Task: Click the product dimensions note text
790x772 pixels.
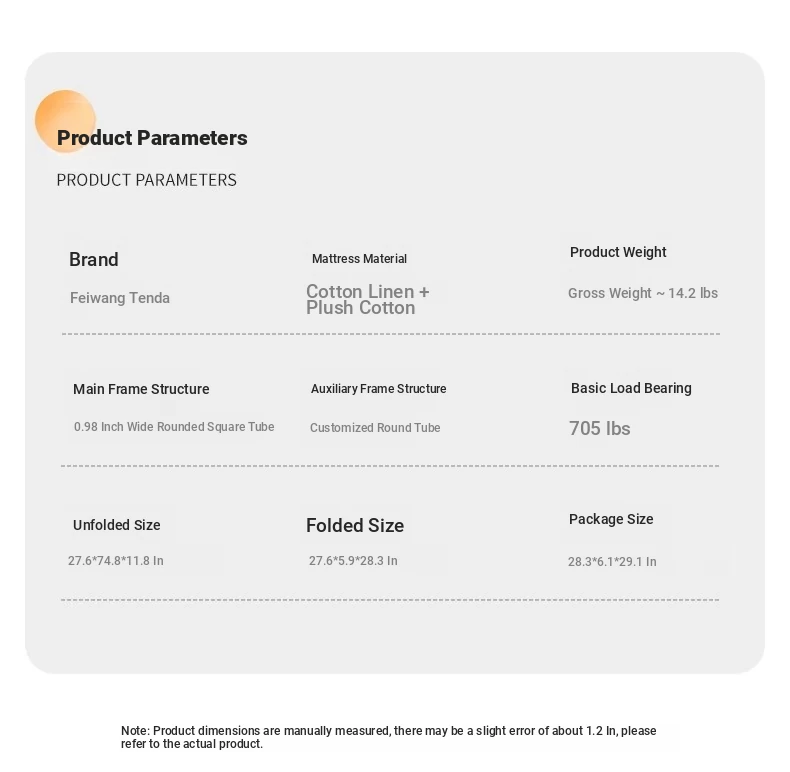Action: pyautogui.click(x=389, y=737)
